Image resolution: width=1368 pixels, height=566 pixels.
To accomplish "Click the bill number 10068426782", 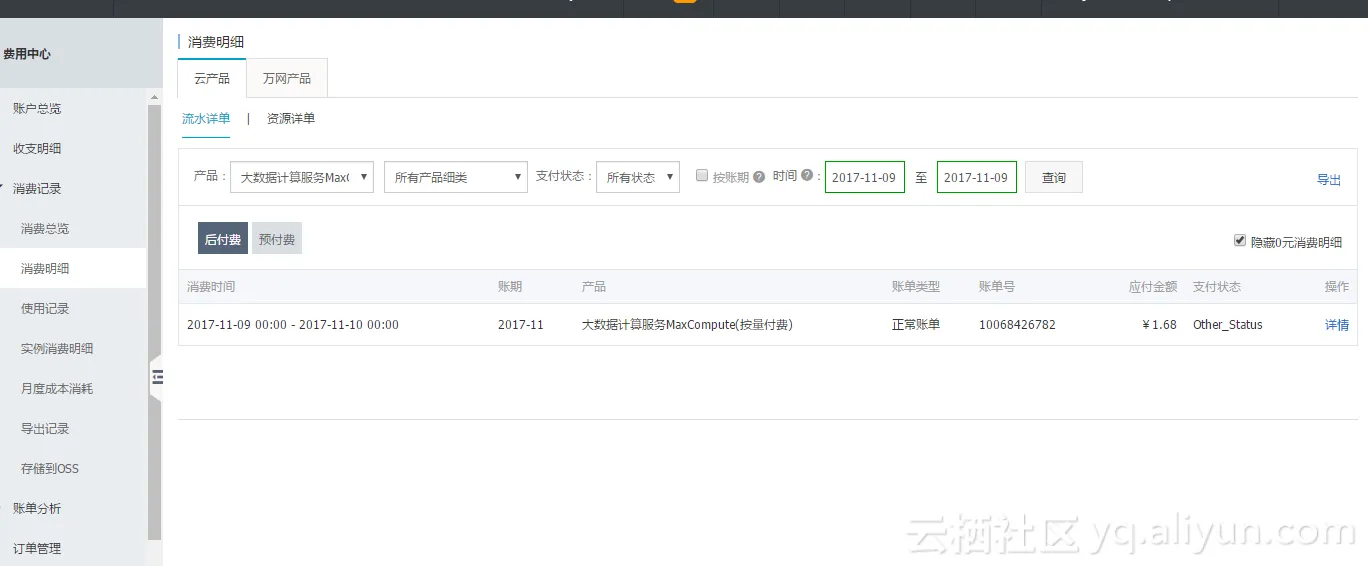I will [1017, 325].
